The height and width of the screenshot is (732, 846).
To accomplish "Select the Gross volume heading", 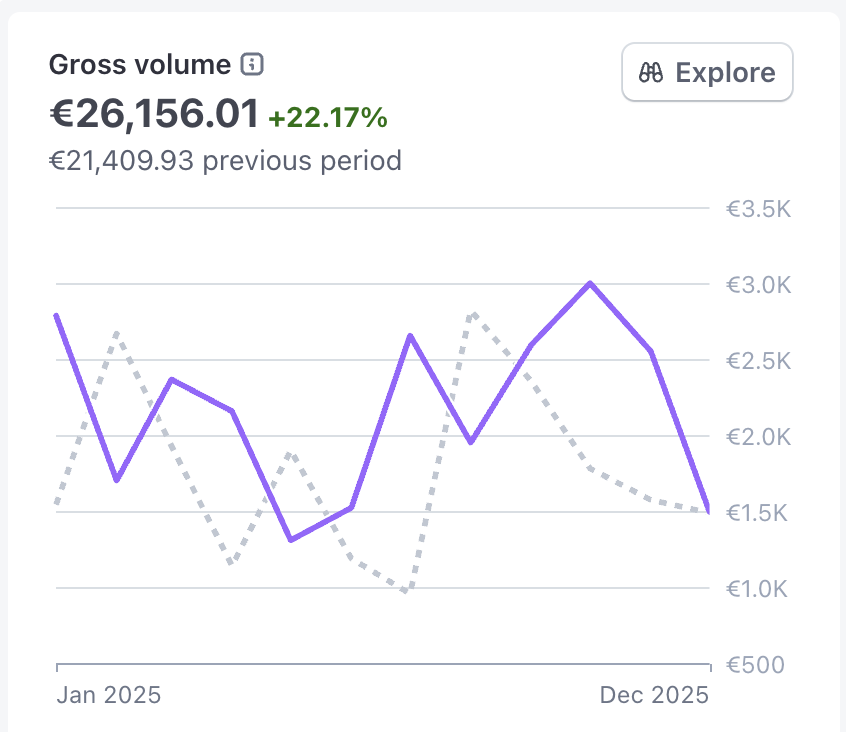I will coord(140,65).
